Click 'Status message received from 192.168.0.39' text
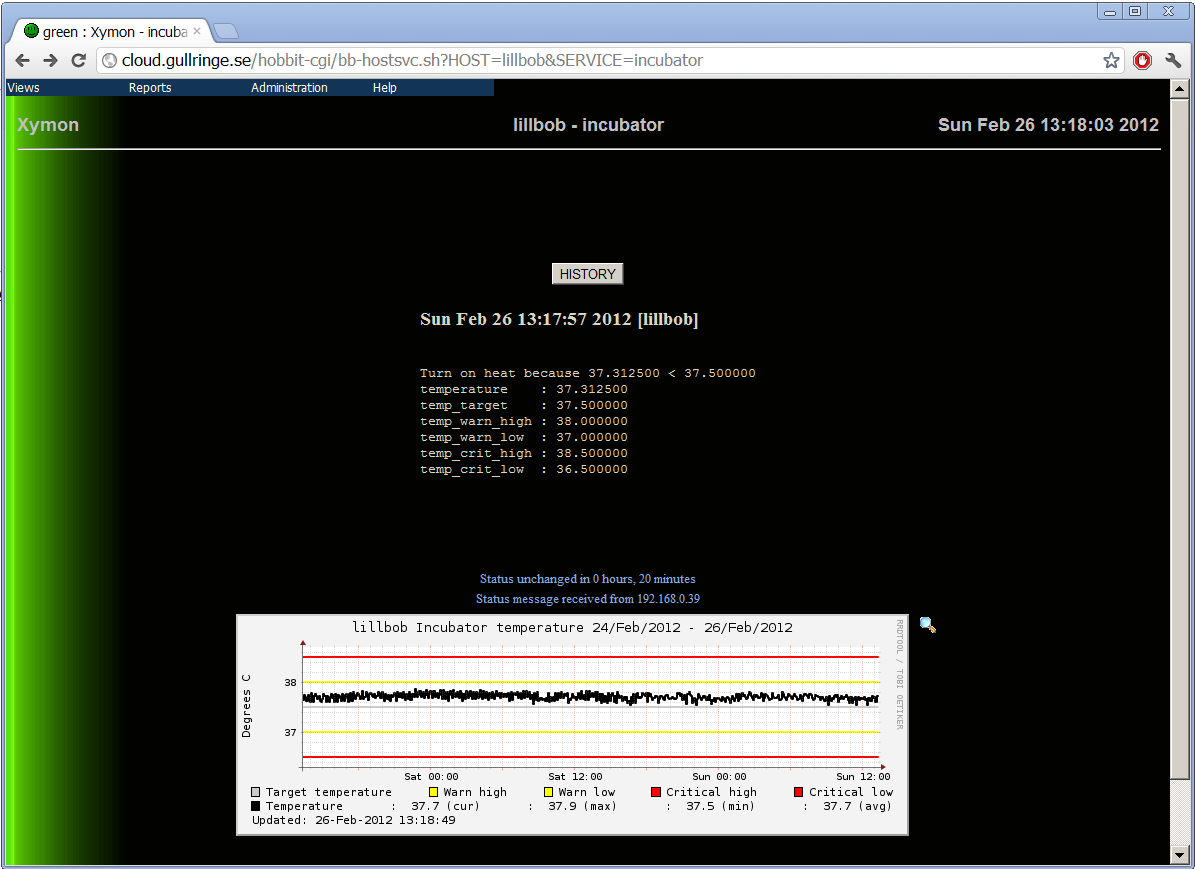Screen dimensions: 1195x869 [588, 598]
